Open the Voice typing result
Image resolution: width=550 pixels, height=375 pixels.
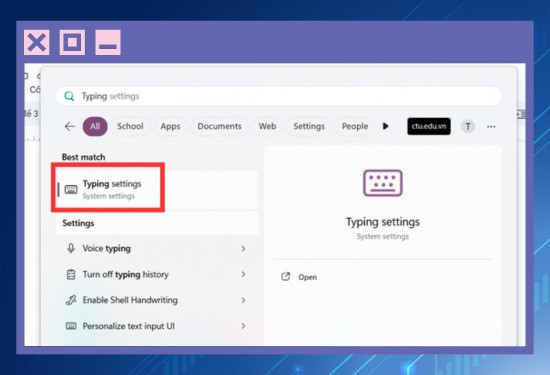pos(156,248)
